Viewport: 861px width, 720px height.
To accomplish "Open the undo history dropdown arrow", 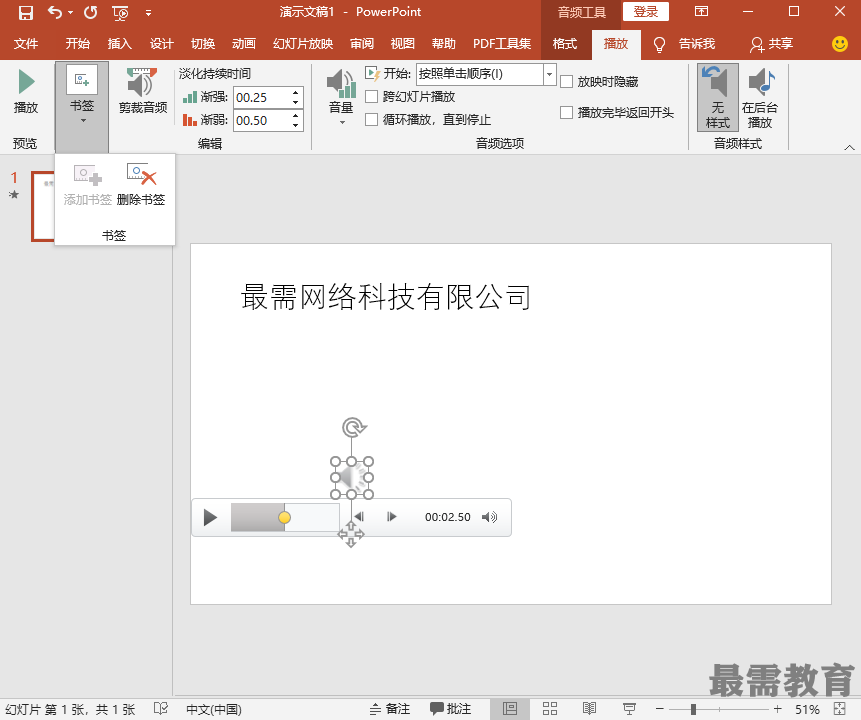I will tap(70, 12).
